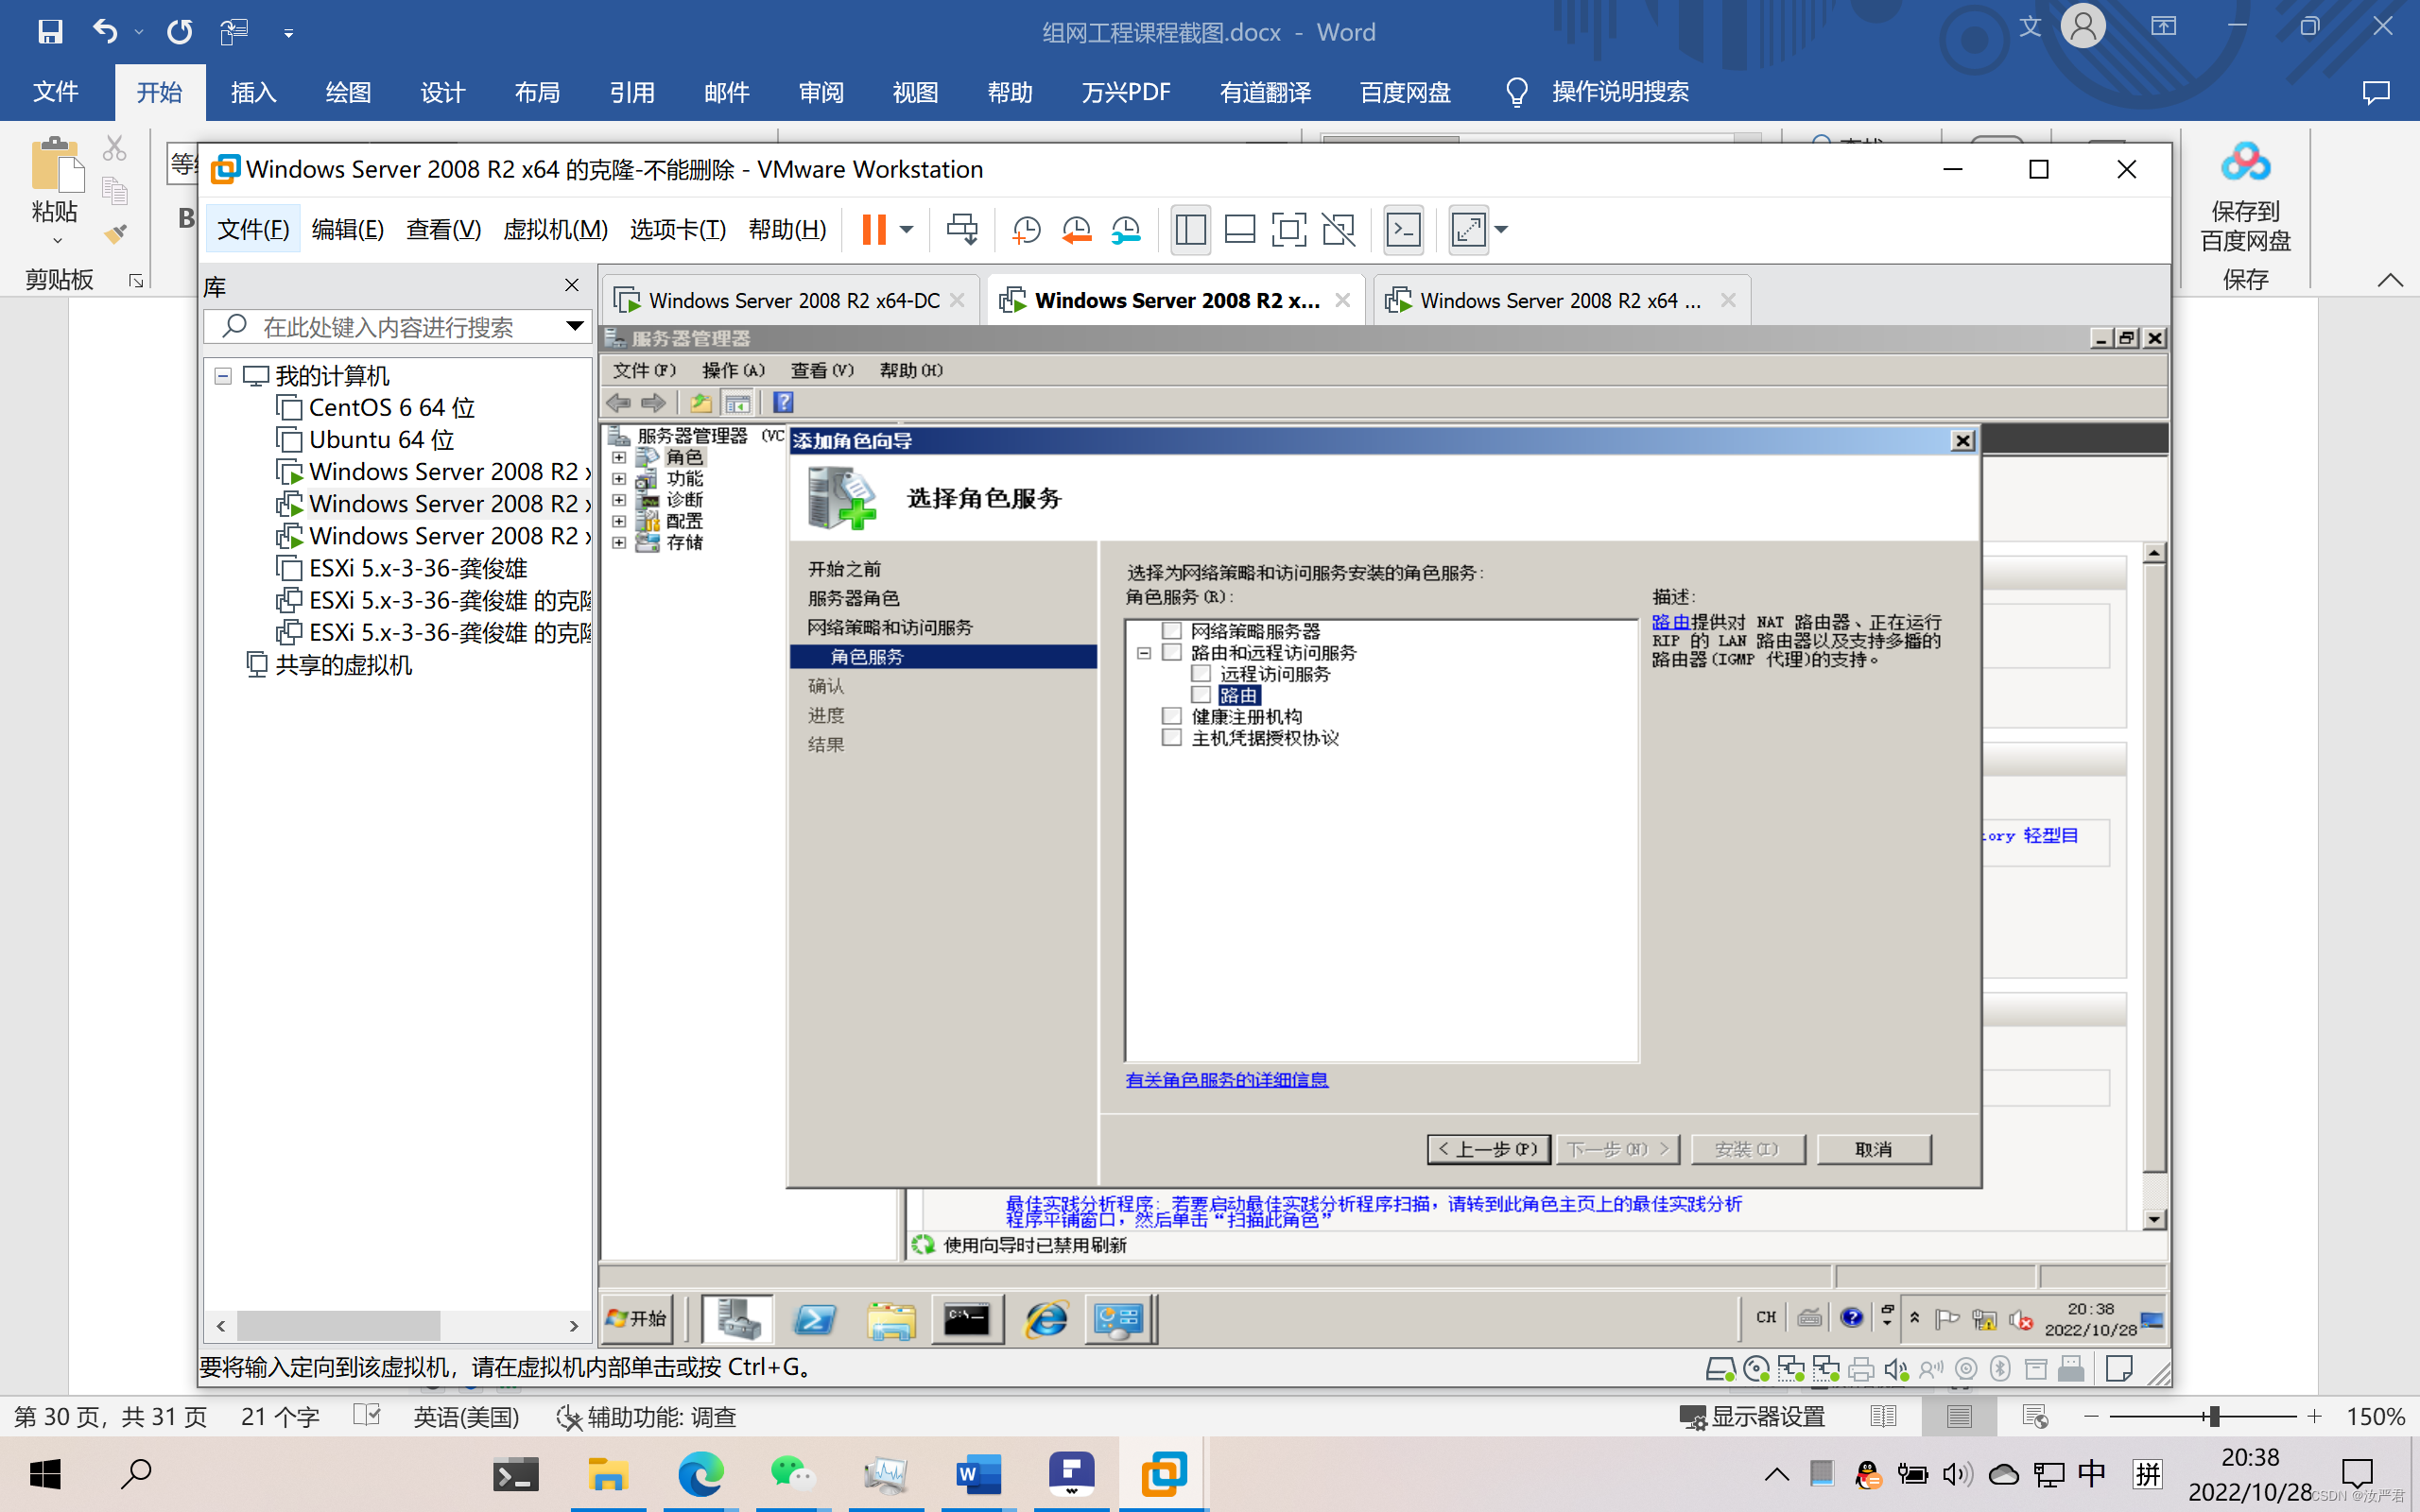
Task: Launch Internet Explorer from guest taskbar
Action: pyautogui.click(x=1045, y=1320)
